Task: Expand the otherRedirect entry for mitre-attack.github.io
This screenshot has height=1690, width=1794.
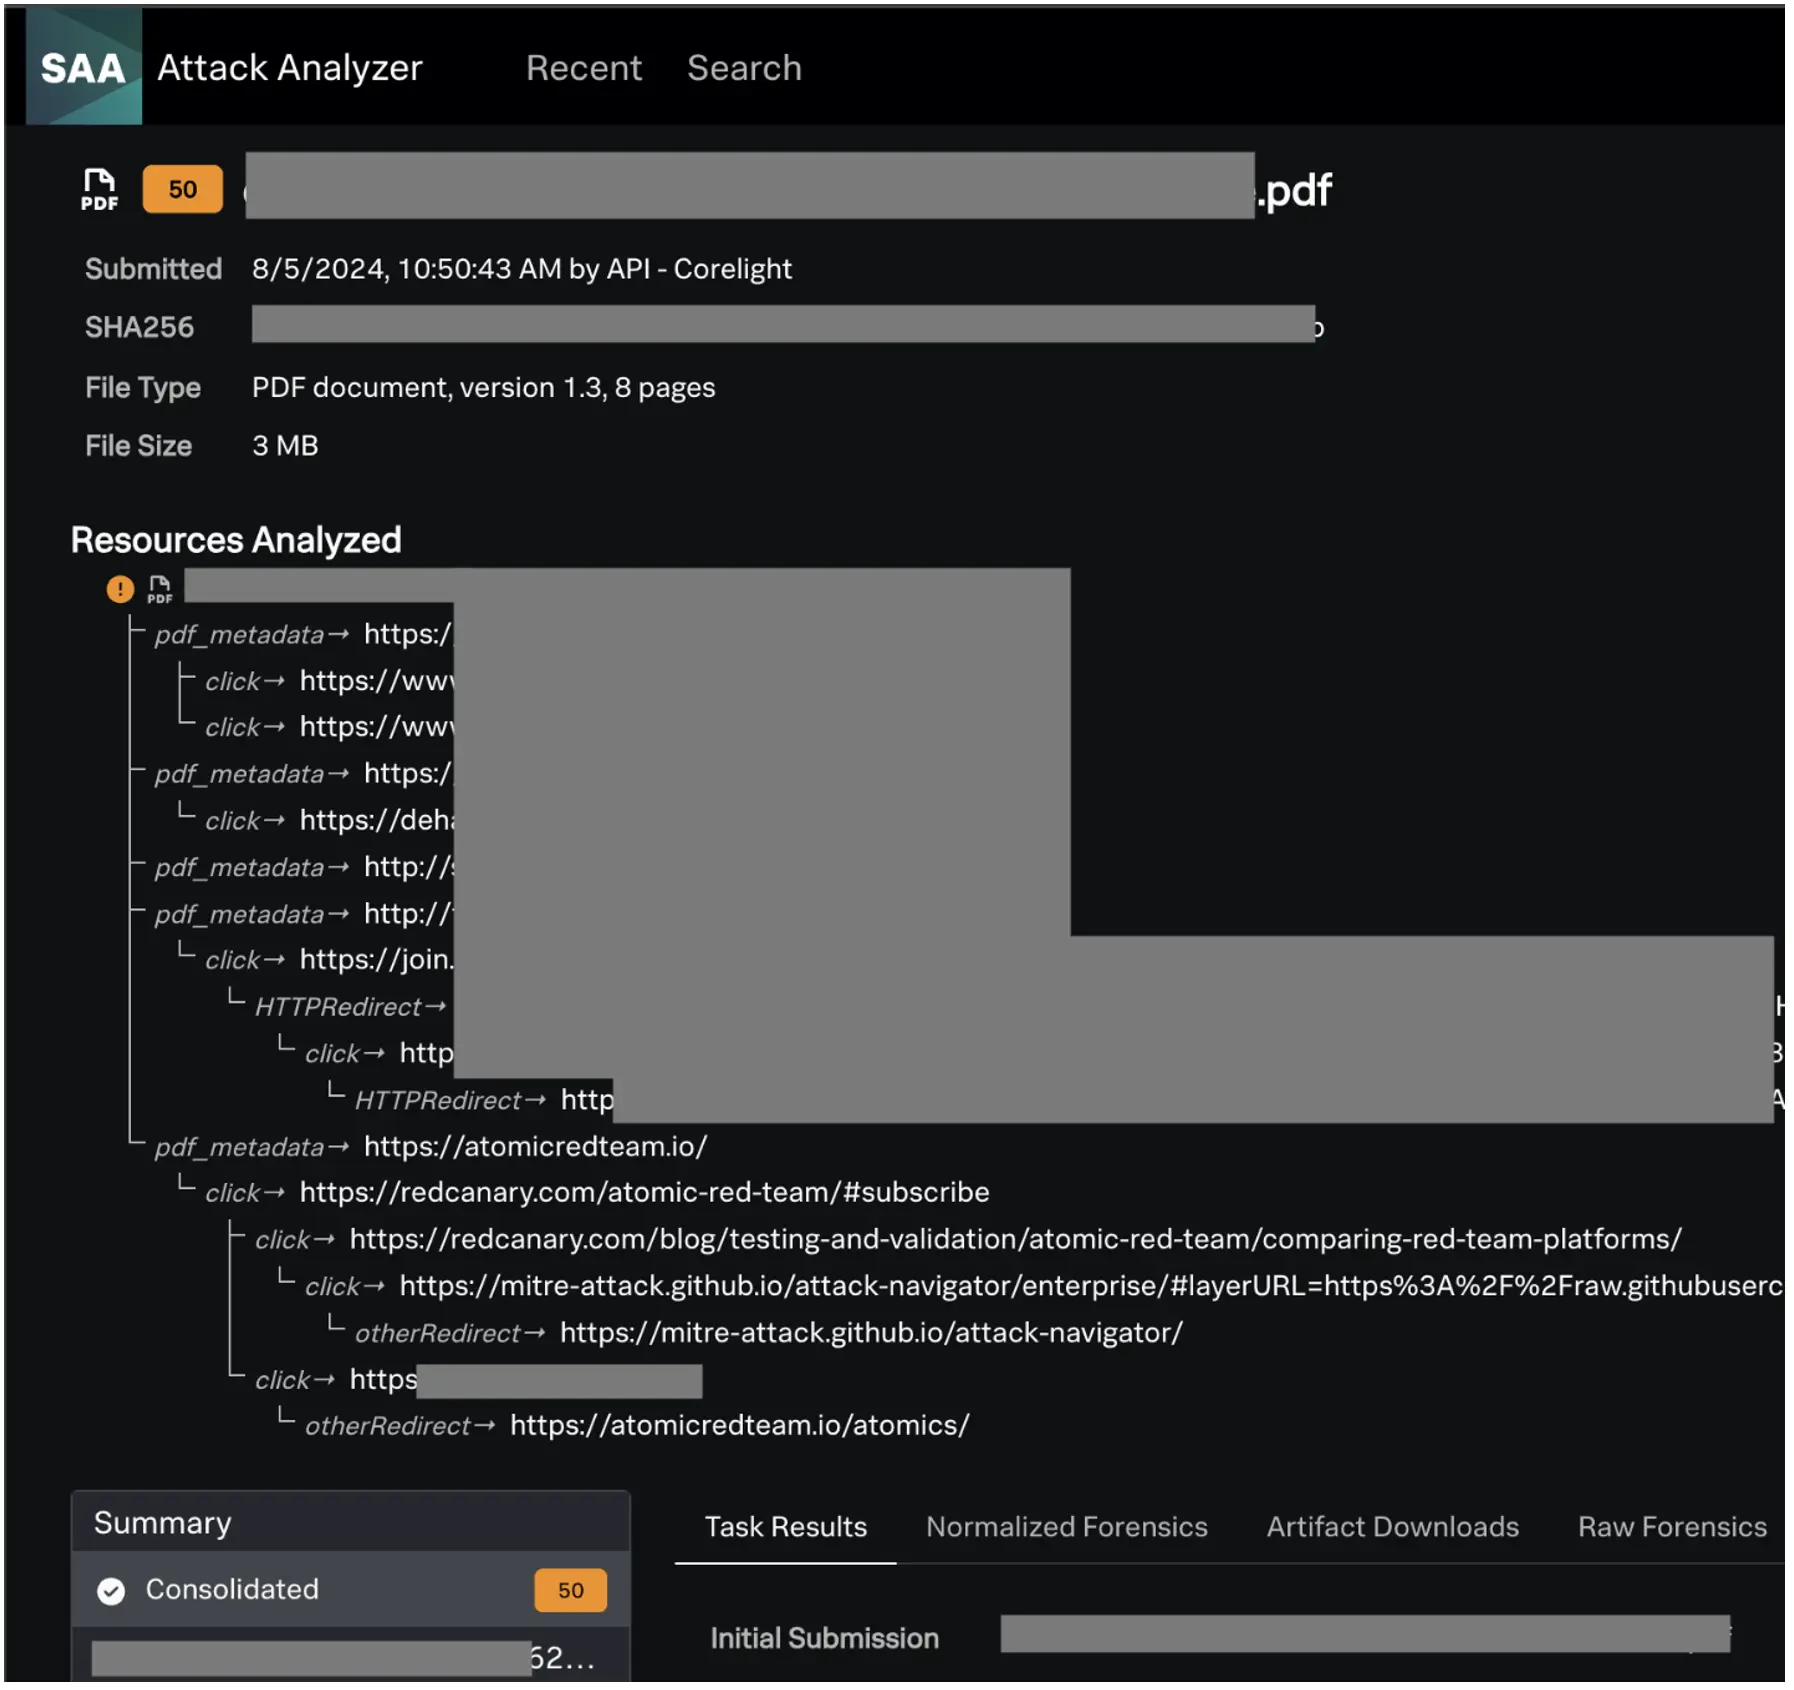Action: 437,1332
